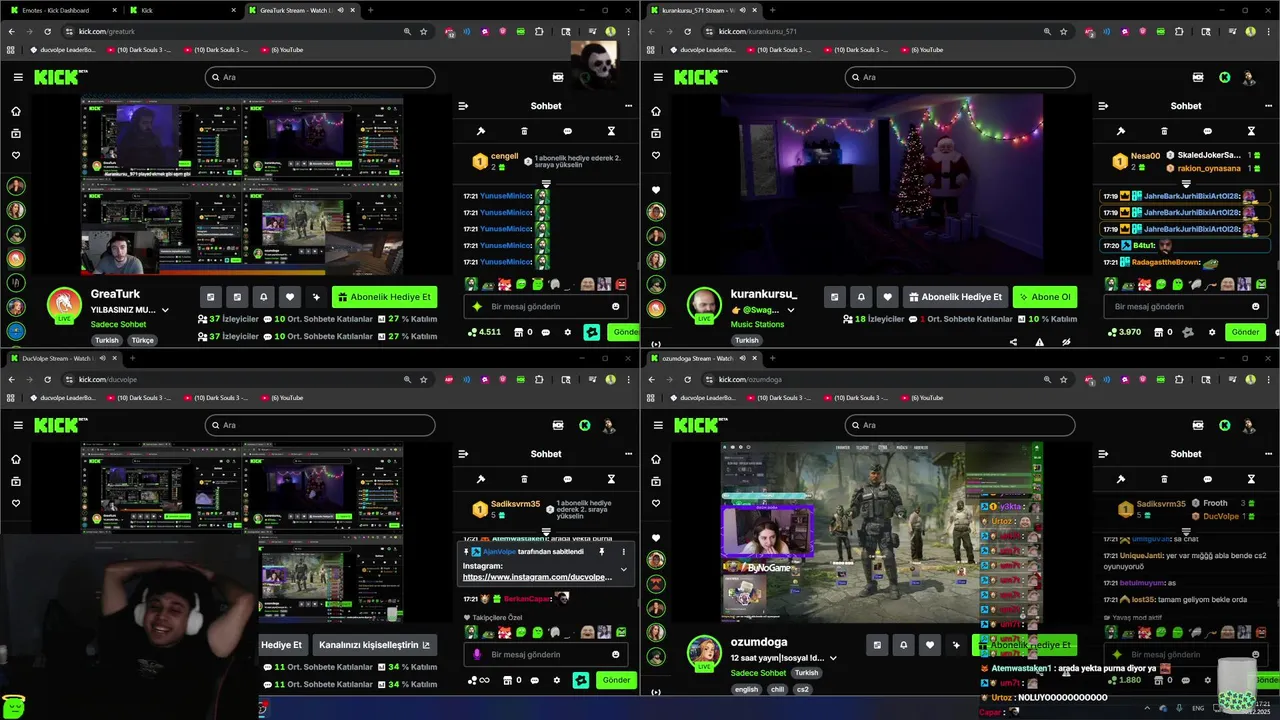
Task: Expand the leaderboard handle under cengell in GreaTurk chat
Action: click(x=546, y=184)
